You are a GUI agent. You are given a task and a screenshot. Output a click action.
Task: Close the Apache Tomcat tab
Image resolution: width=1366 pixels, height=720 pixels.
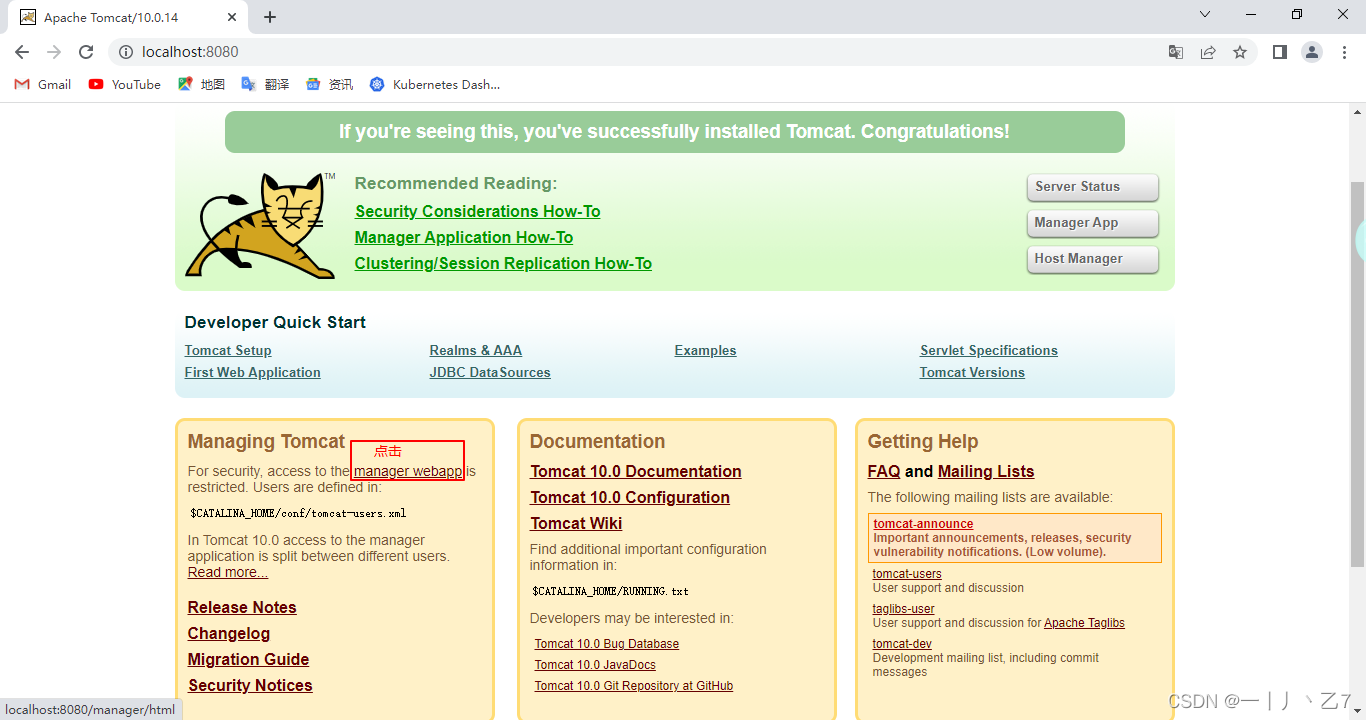pyautogui.click(x=233, y=17)
